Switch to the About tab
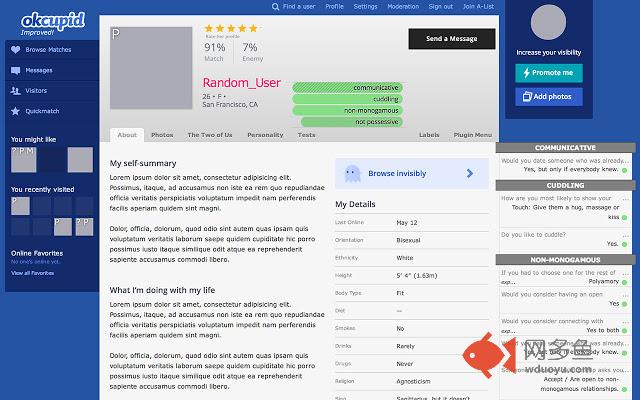 point(127,135)
